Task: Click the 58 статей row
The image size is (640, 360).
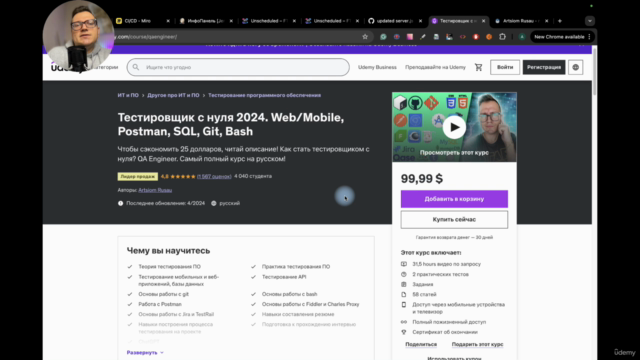Action: (x=418, y=294)
